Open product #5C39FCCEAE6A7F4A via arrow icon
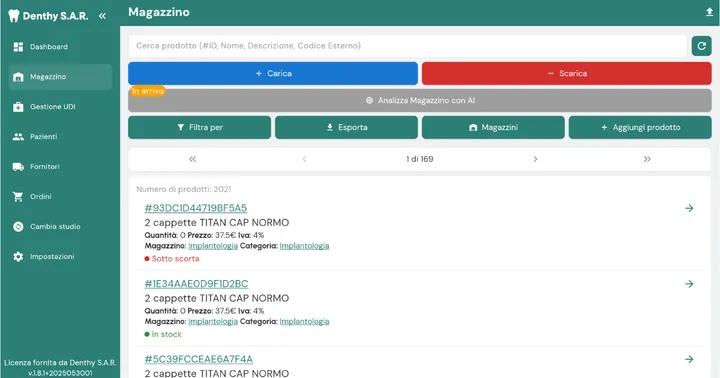Viewport: 720px width, 378px height. coord(689,359)
